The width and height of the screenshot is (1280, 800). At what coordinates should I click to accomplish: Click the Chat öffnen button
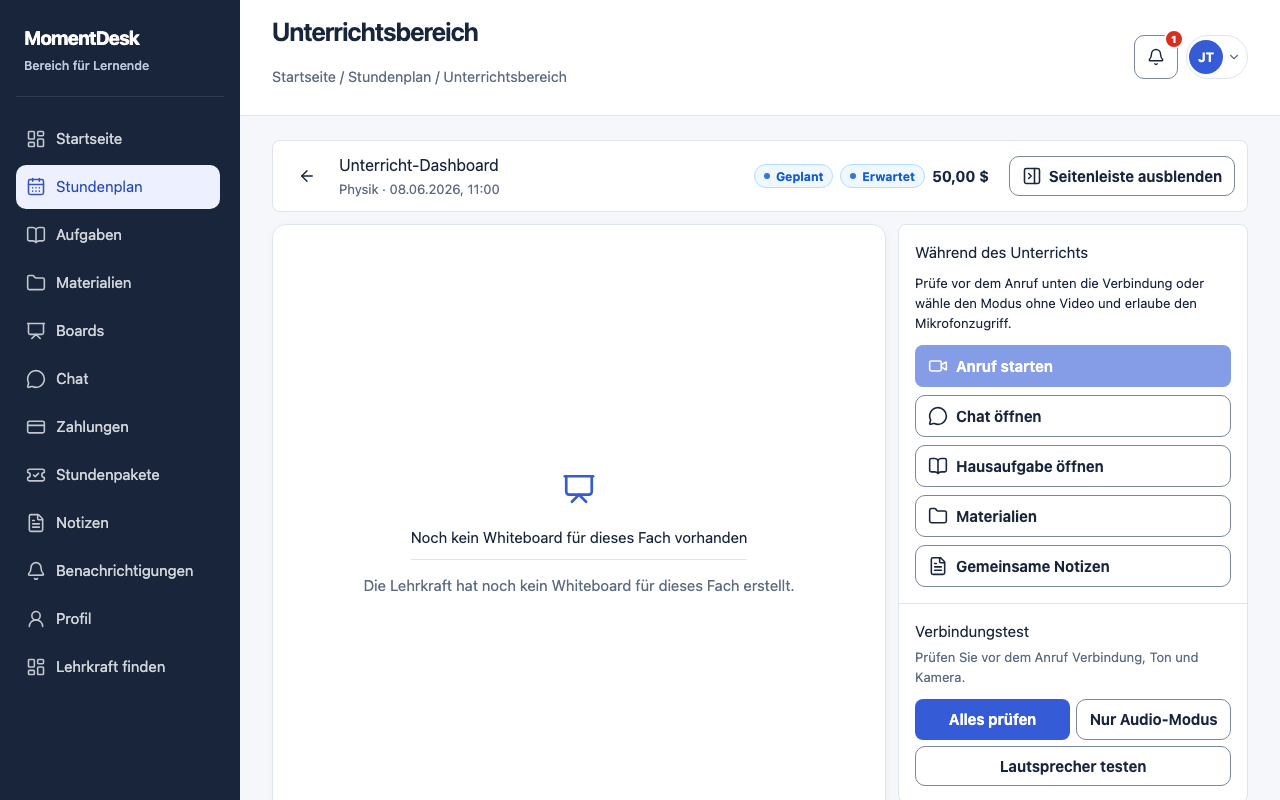[1073, 416]
